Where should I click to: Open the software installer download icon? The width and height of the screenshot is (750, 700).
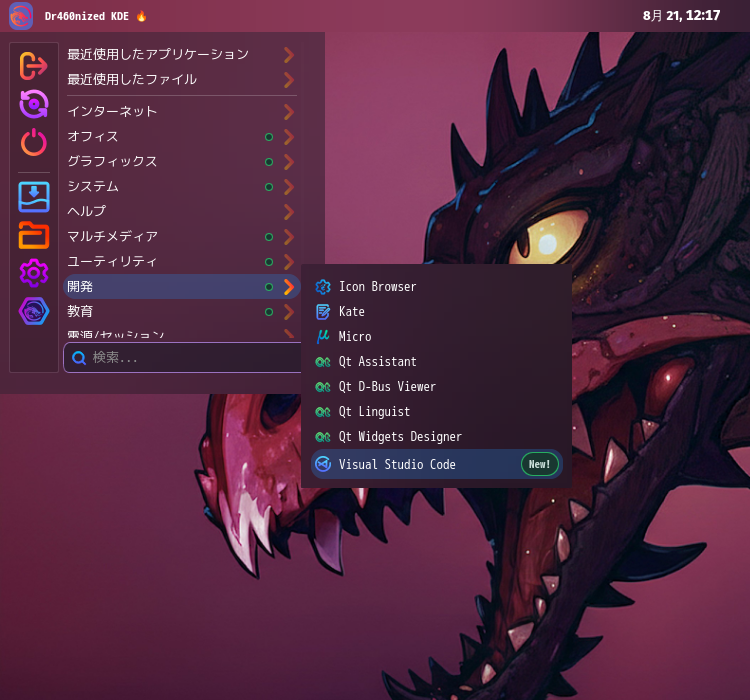[x=33, y=197]
